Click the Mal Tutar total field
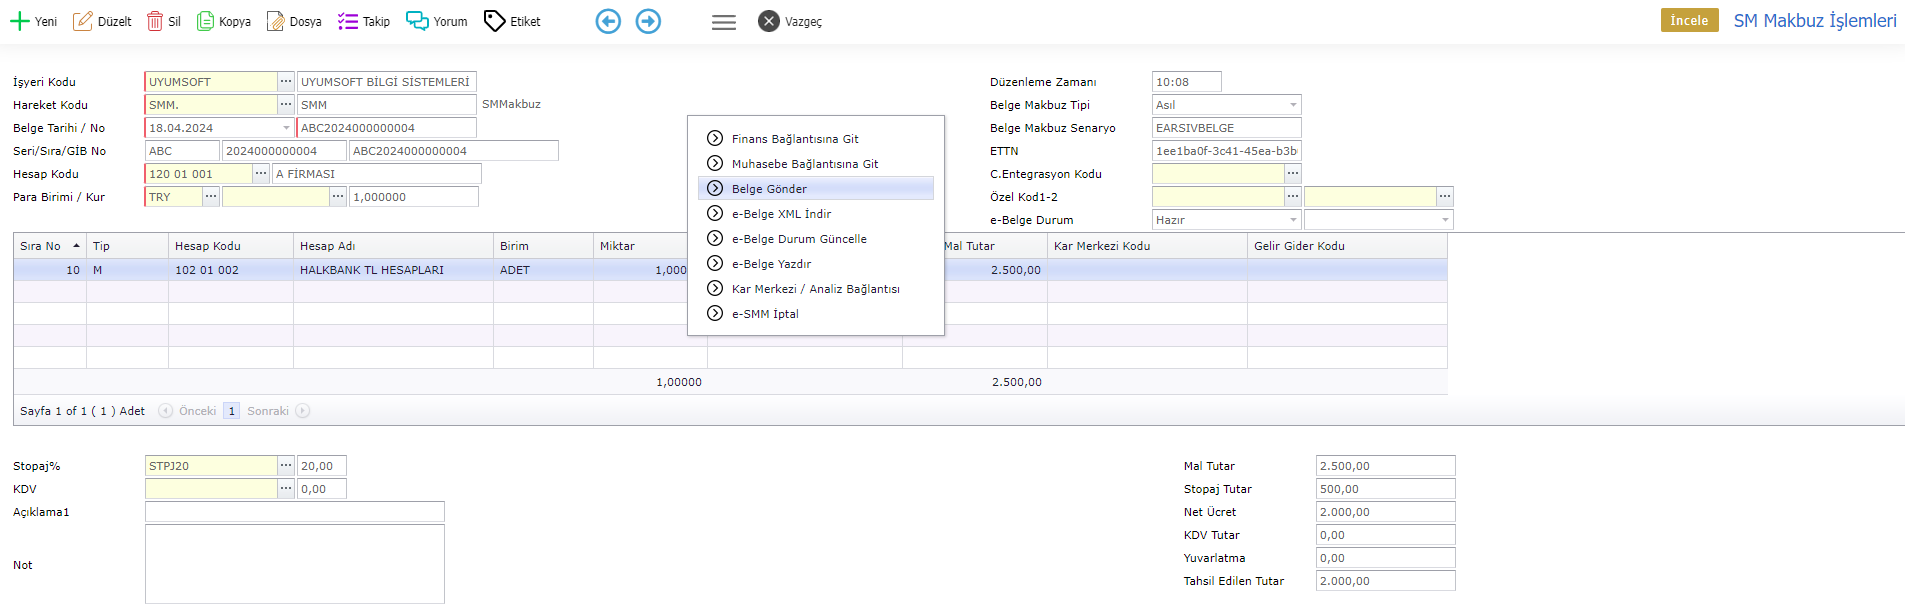This screenshot has height=616, width=1905. (x=1386, y=466)
